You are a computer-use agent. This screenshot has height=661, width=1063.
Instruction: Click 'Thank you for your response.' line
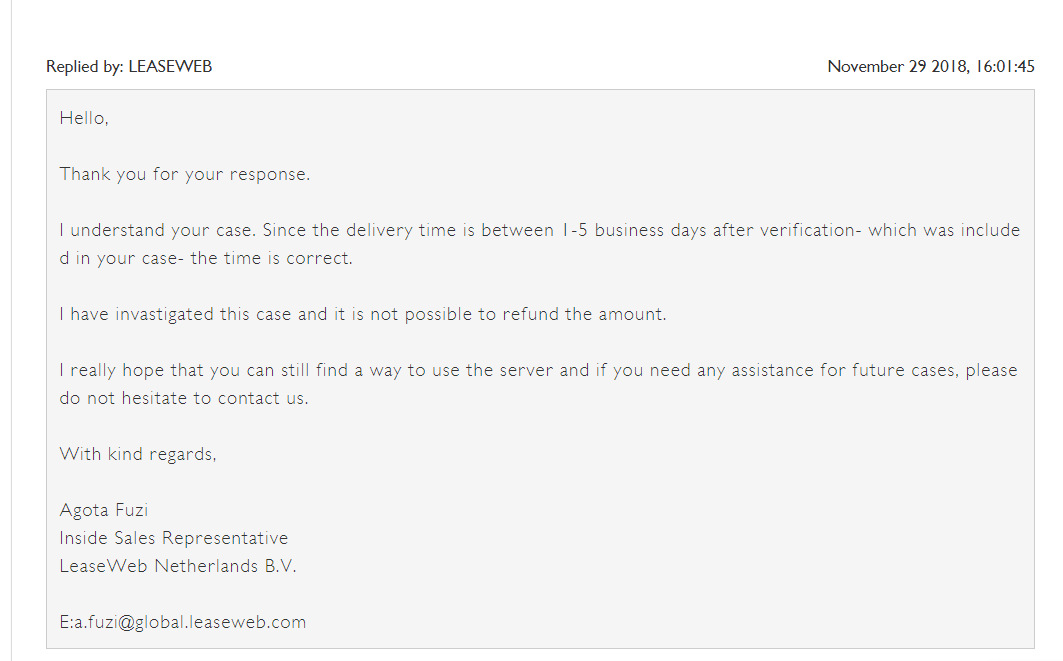coord(184,174)
